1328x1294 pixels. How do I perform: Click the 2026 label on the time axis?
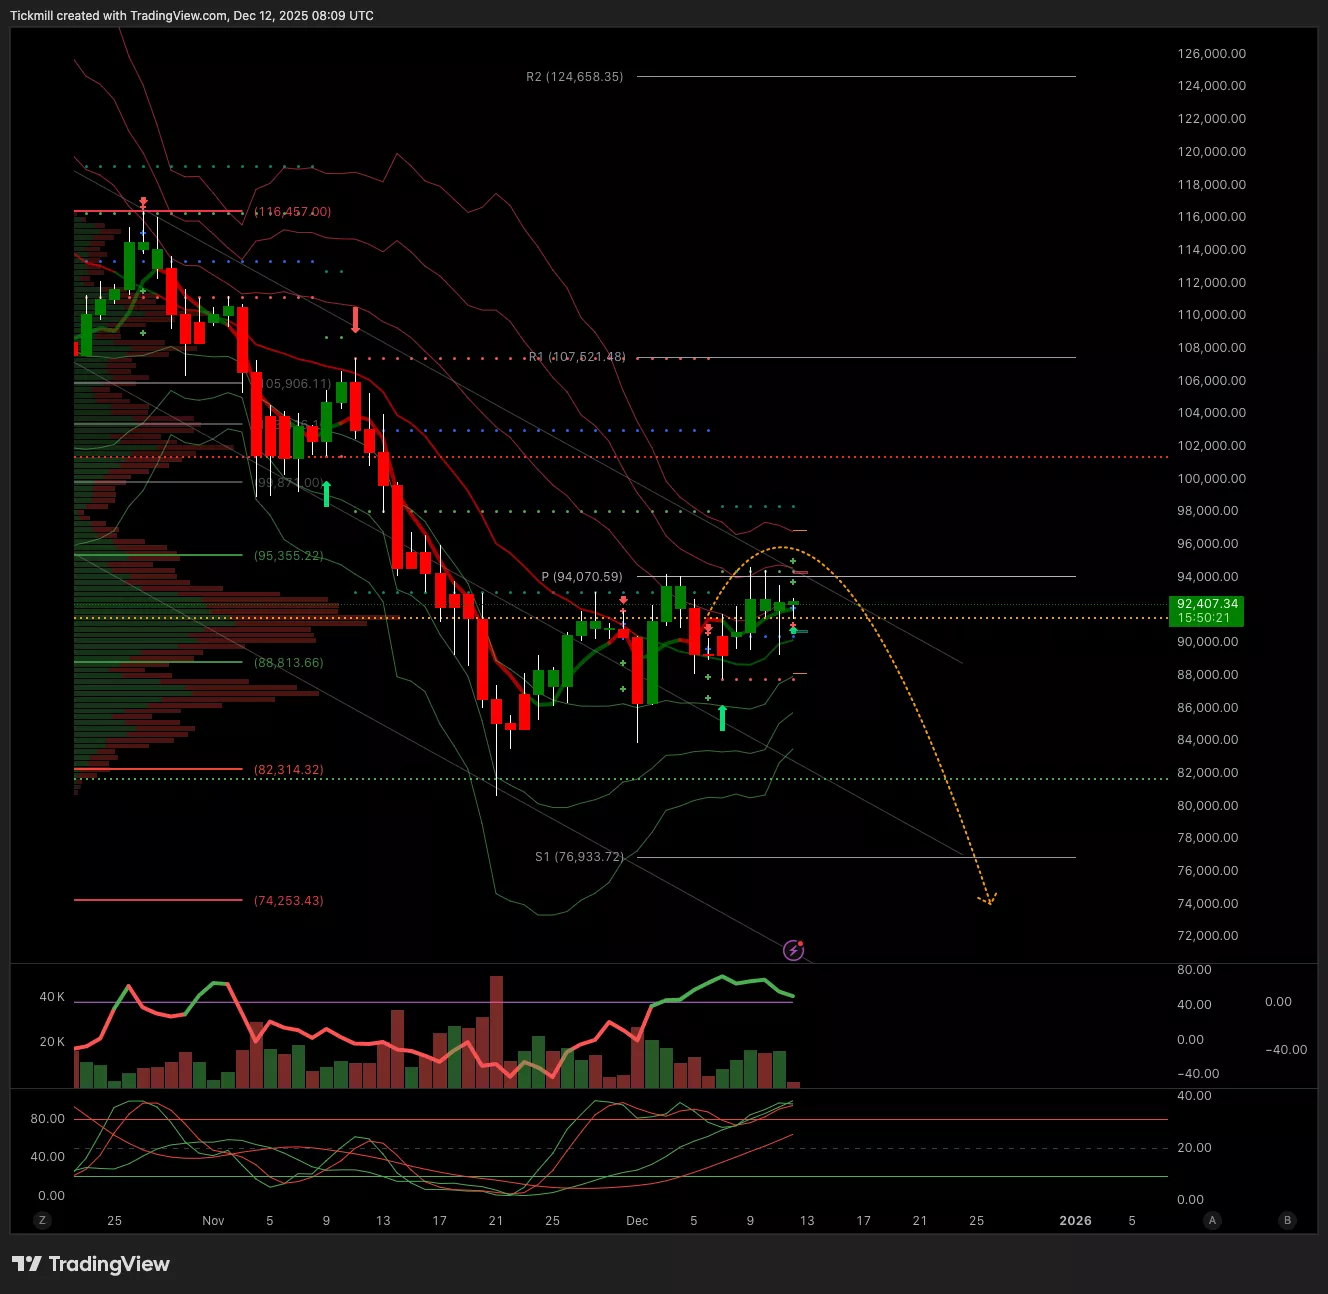pos(1075,1220)
